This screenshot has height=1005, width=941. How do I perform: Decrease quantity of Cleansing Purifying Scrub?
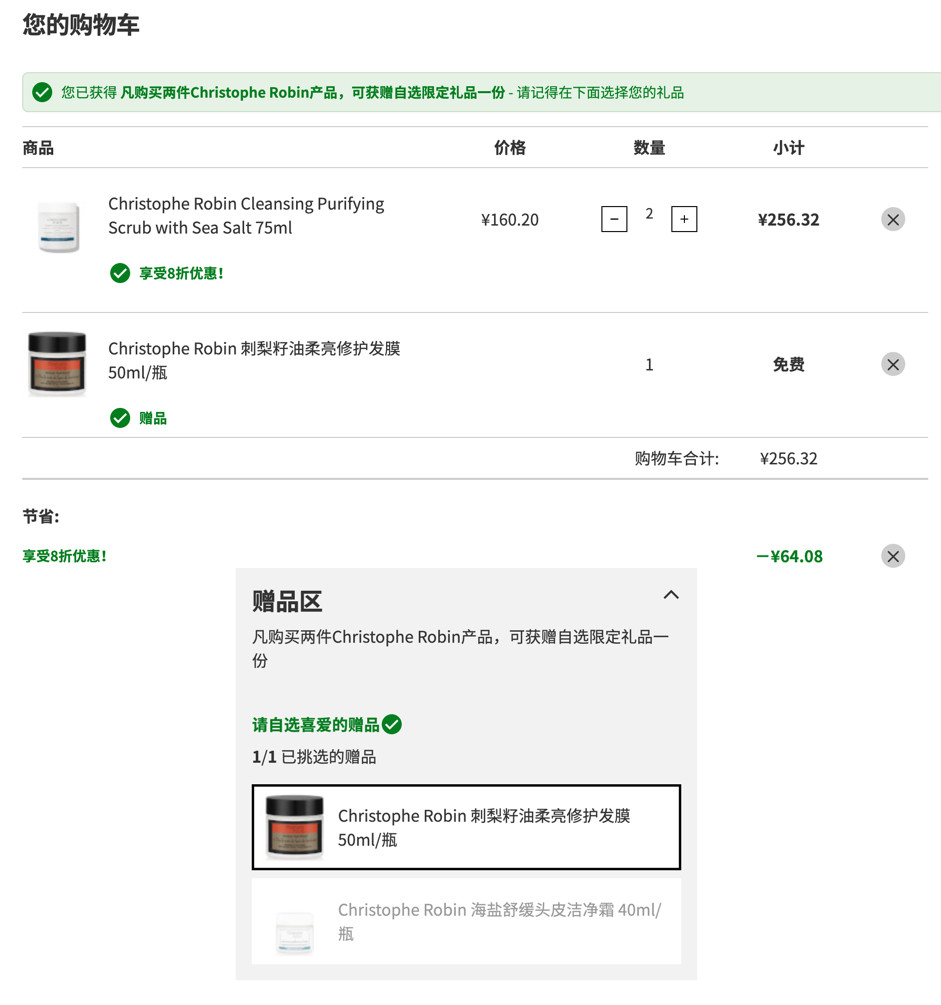click(613, 219)
